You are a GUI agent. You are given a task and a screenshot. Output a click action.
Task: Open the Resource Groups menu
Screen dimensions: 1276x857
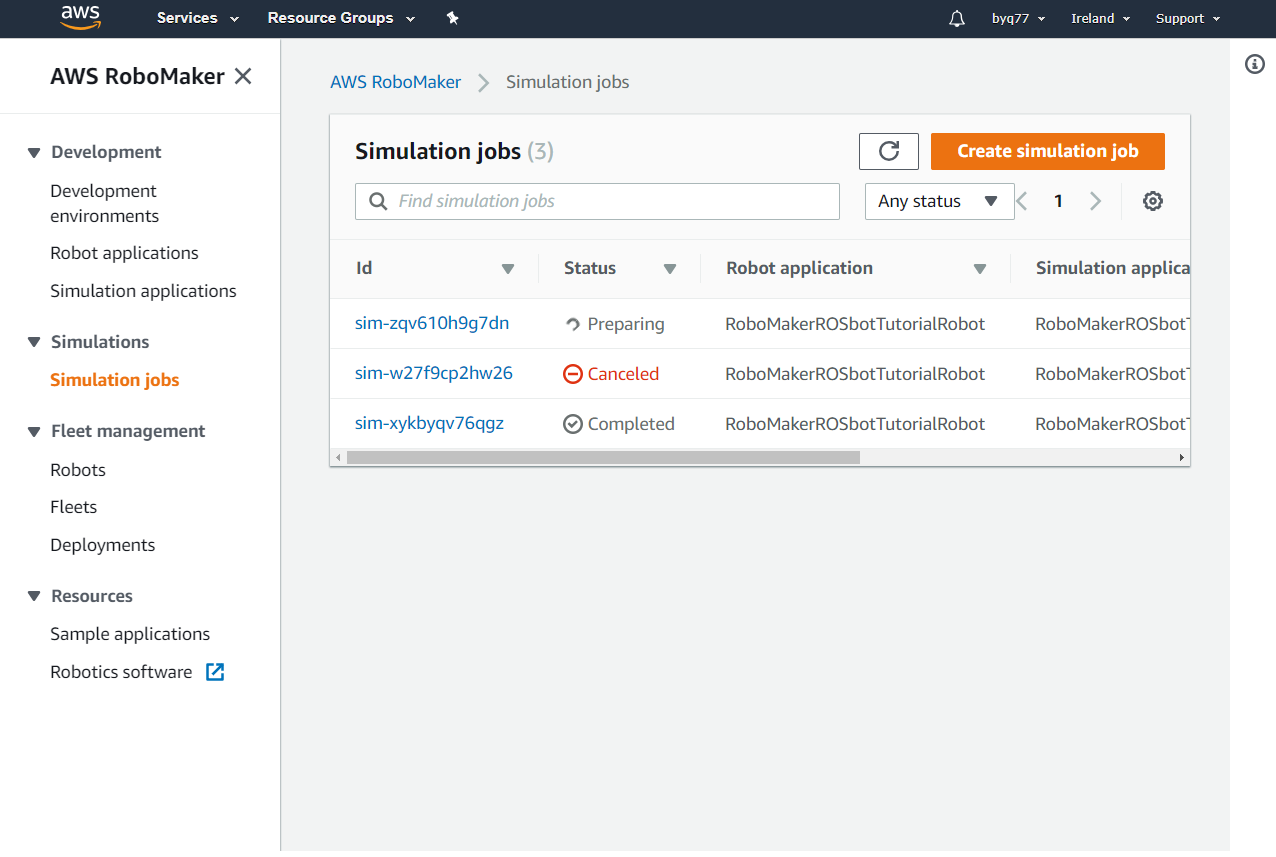tap(340, 18)
